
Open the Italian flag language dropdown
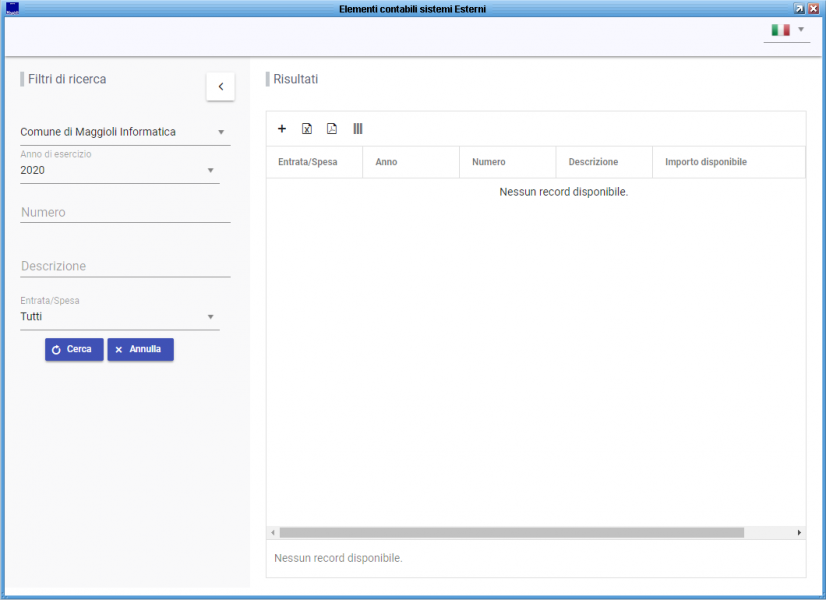(787, 30)
